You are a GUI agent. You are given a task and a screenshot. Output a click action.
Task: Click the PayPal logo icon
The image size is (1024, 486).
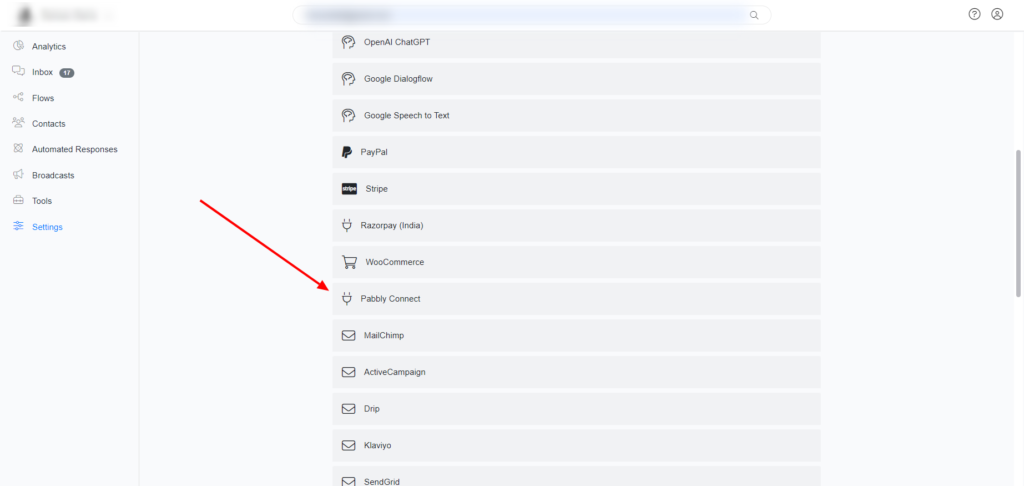click(347, 152)
